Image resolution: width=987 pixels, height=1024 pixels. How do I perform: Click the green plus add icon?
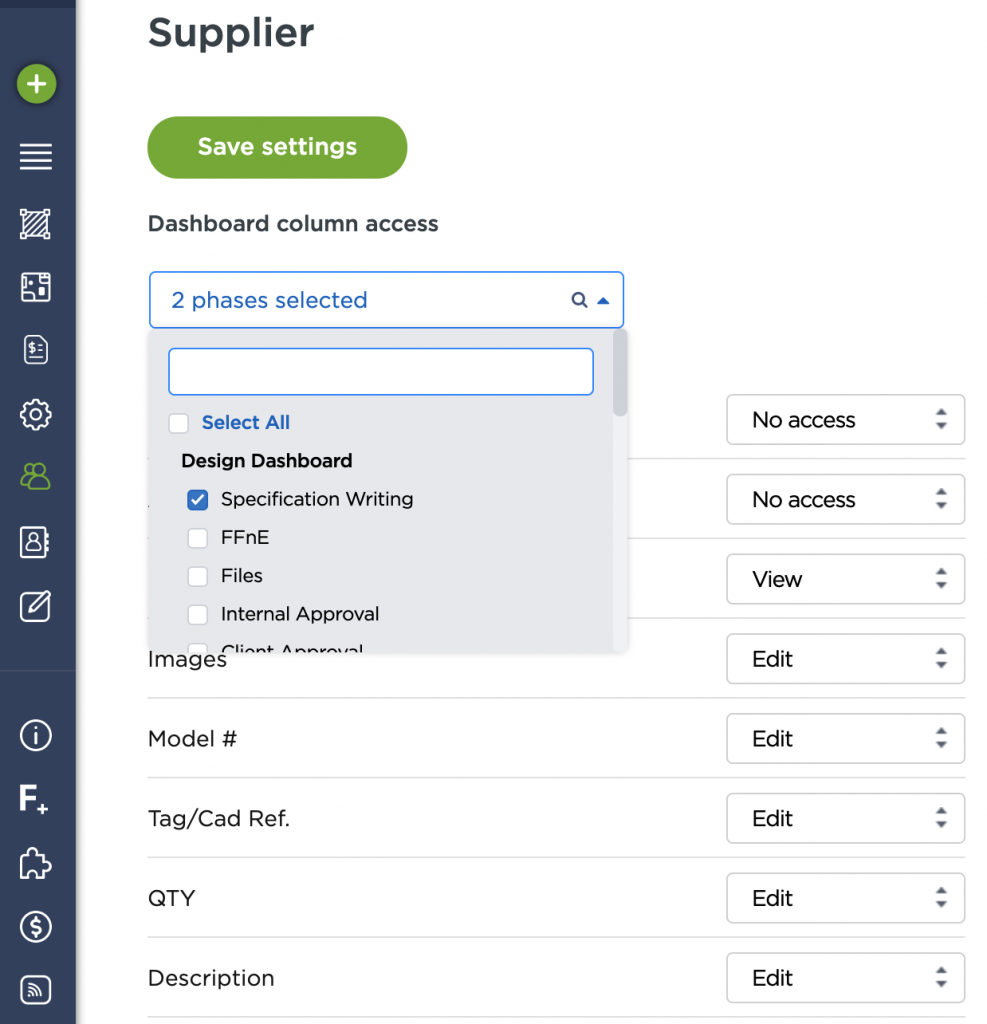click(36, 84)
